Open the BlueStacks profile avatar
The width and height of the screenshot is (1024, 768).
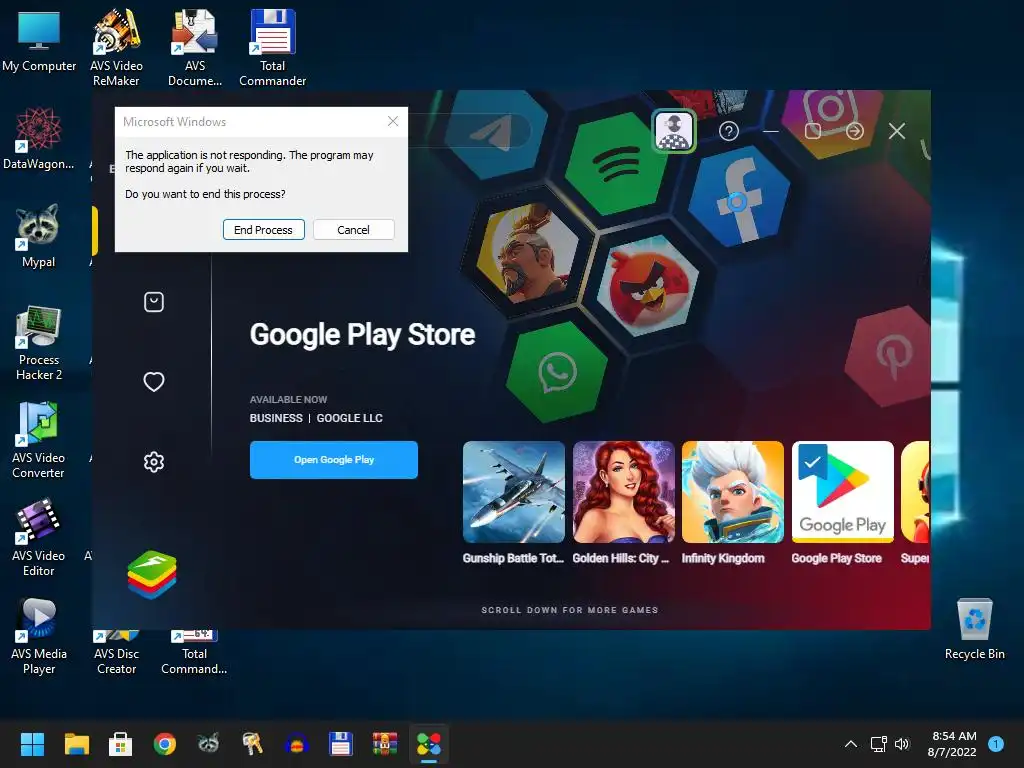(674, 131)
